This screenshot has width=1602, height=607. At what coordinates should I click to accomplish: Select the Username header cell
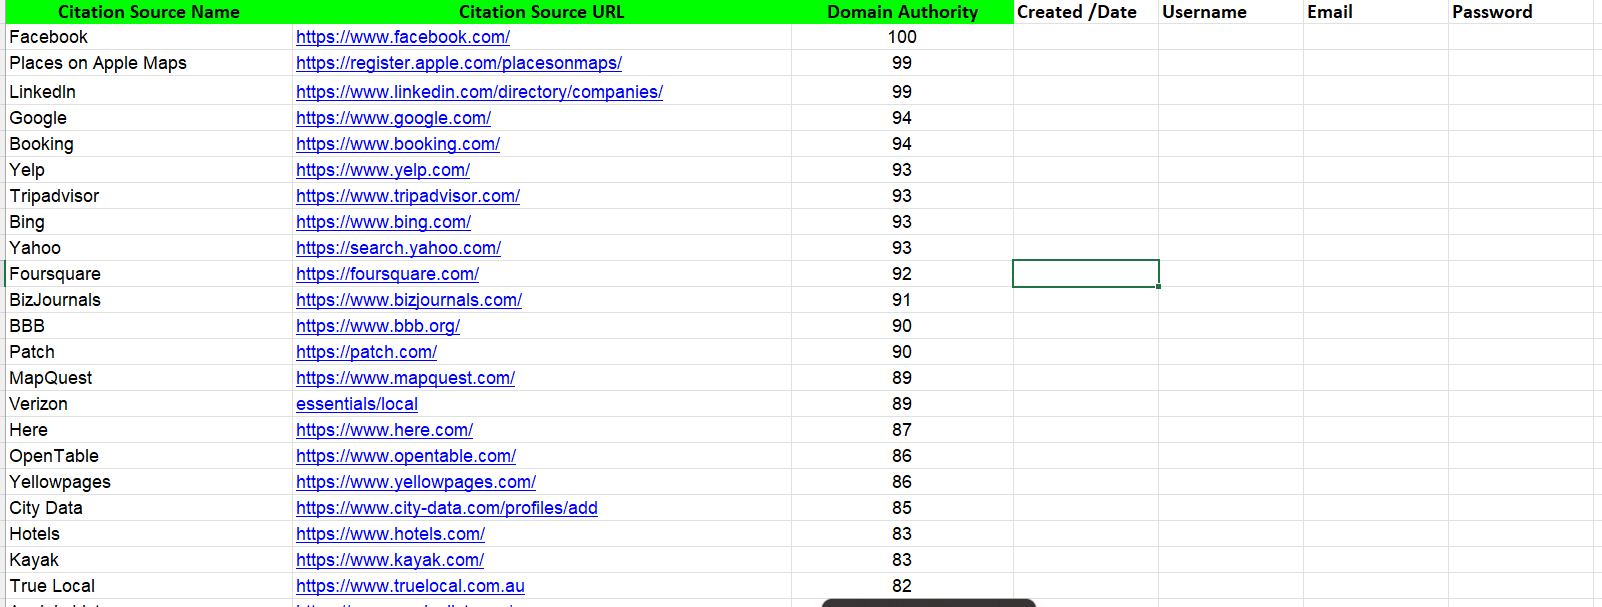coord(1230,12)
